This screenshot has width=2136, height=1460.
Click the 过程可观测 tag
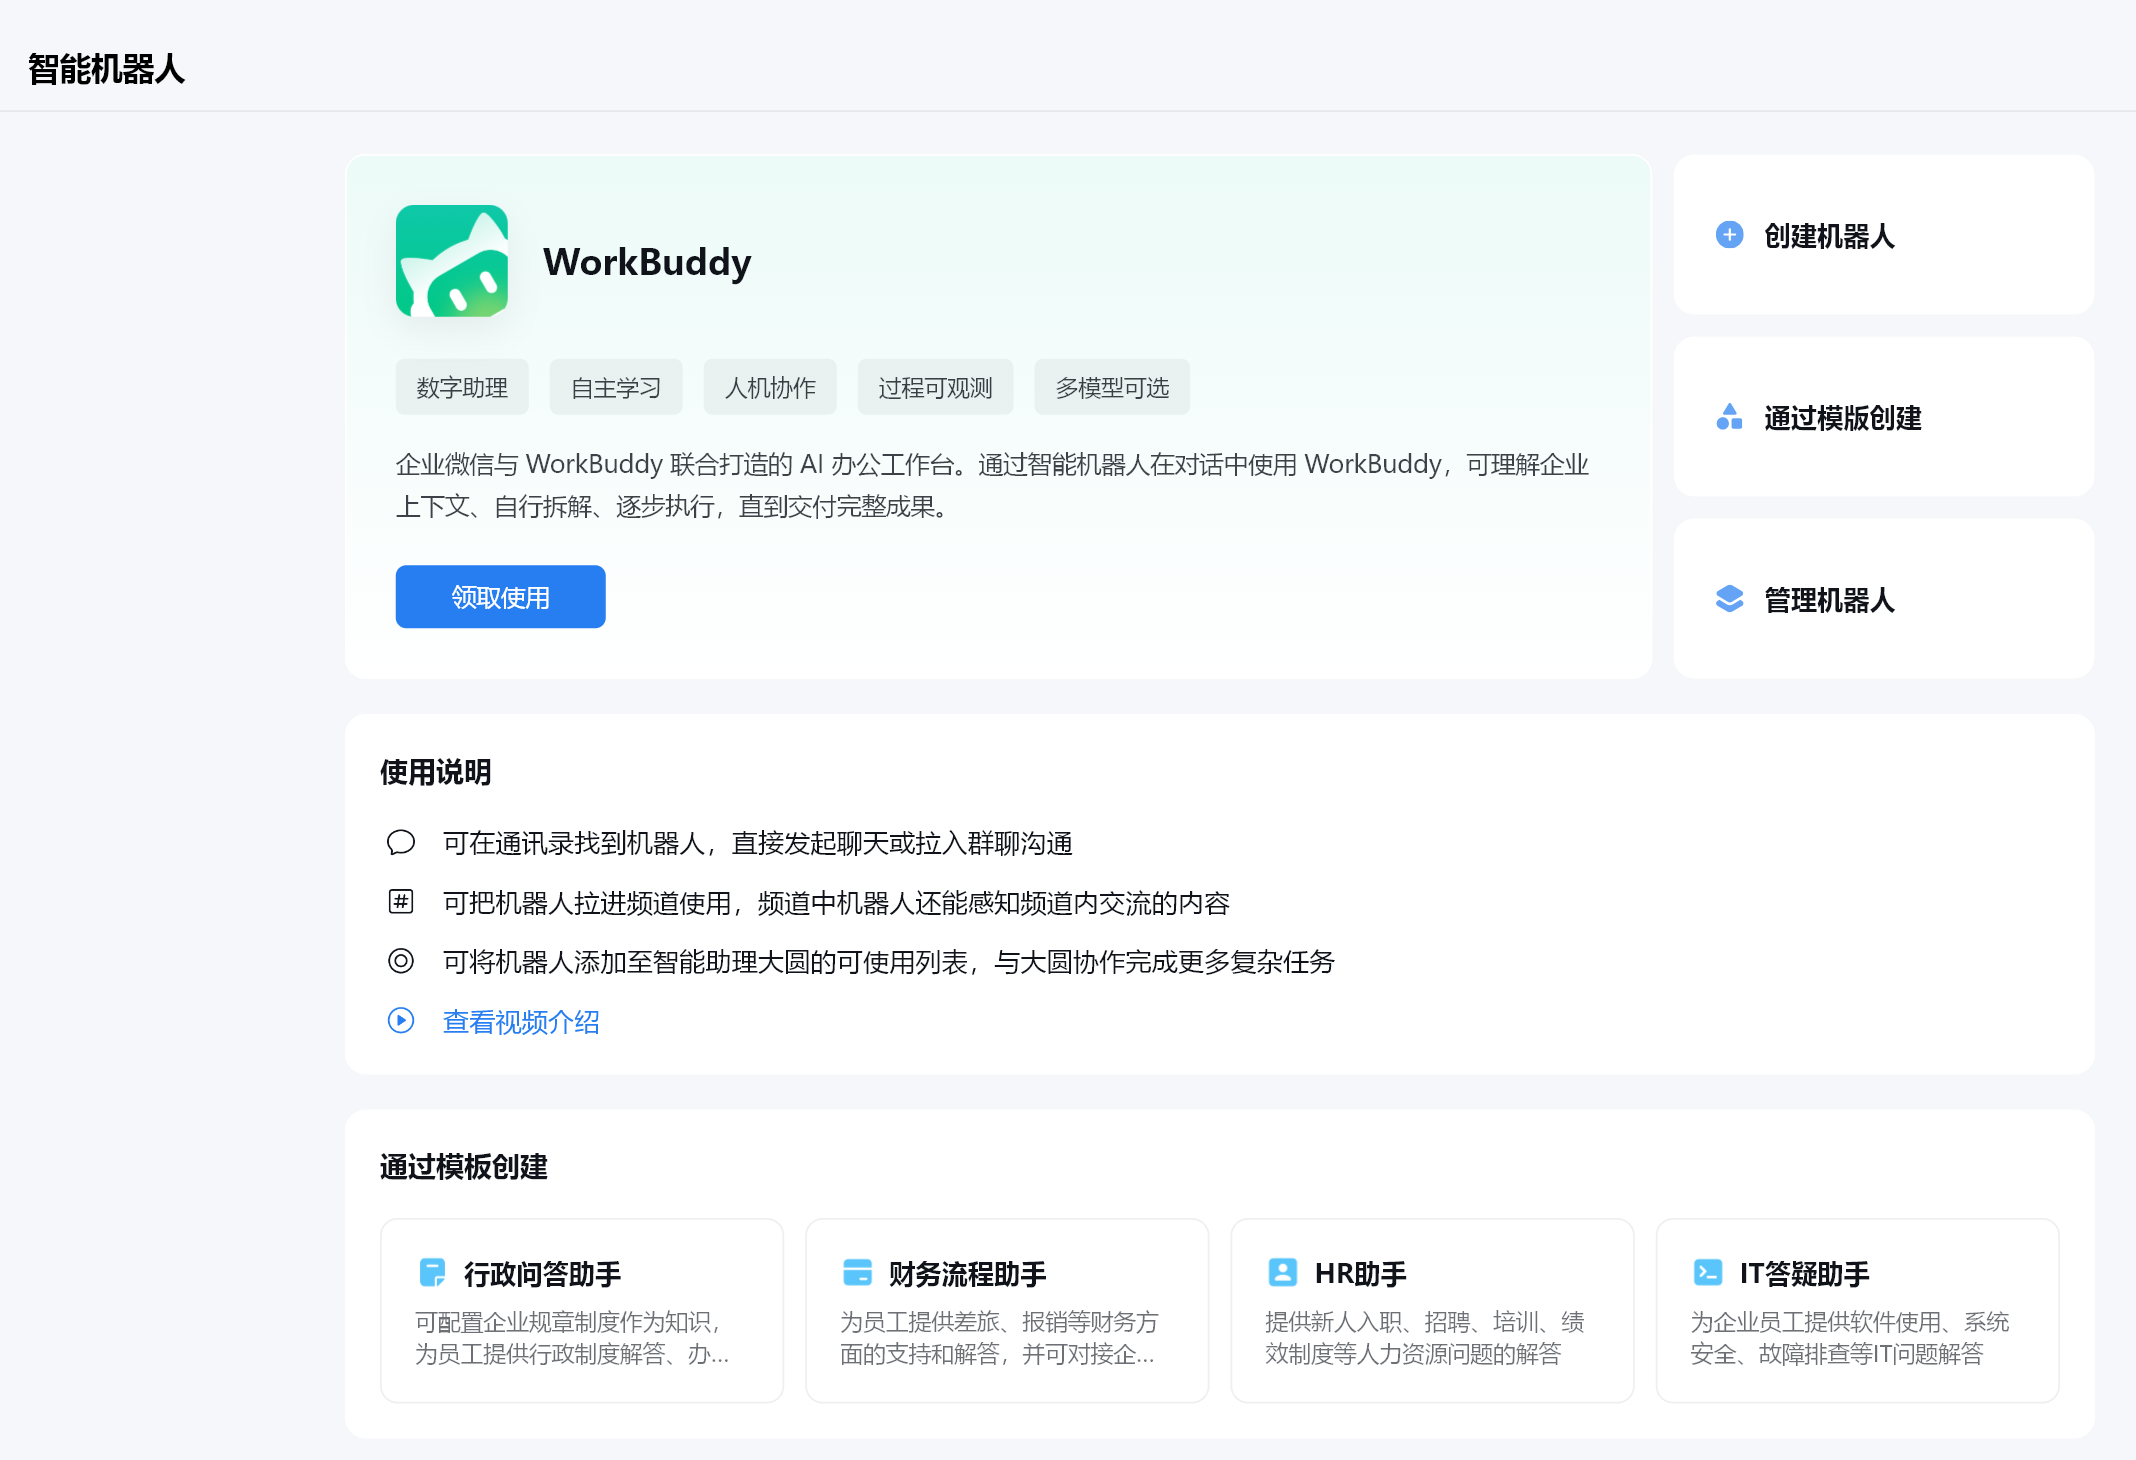[x=935, y=387]
